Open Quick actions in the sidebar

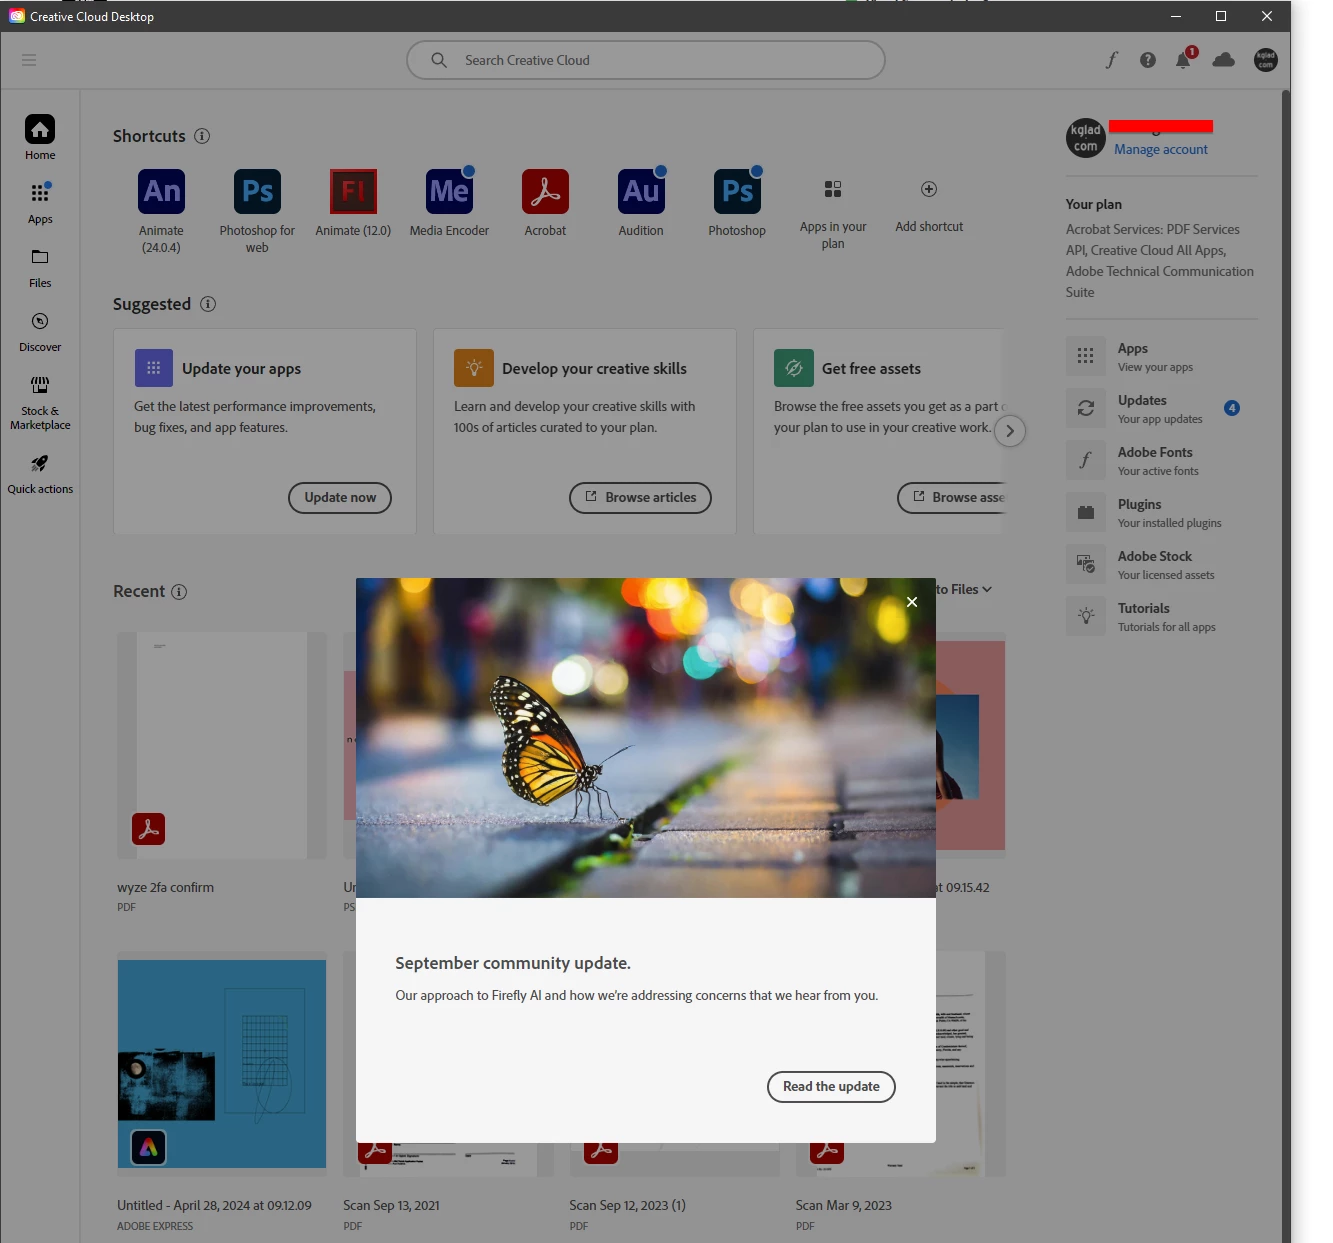[x=40, y=473]
